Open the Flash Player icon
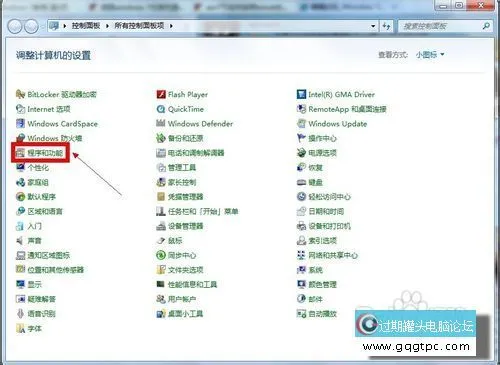Screen dimensions: 500x365 (161, 94)
